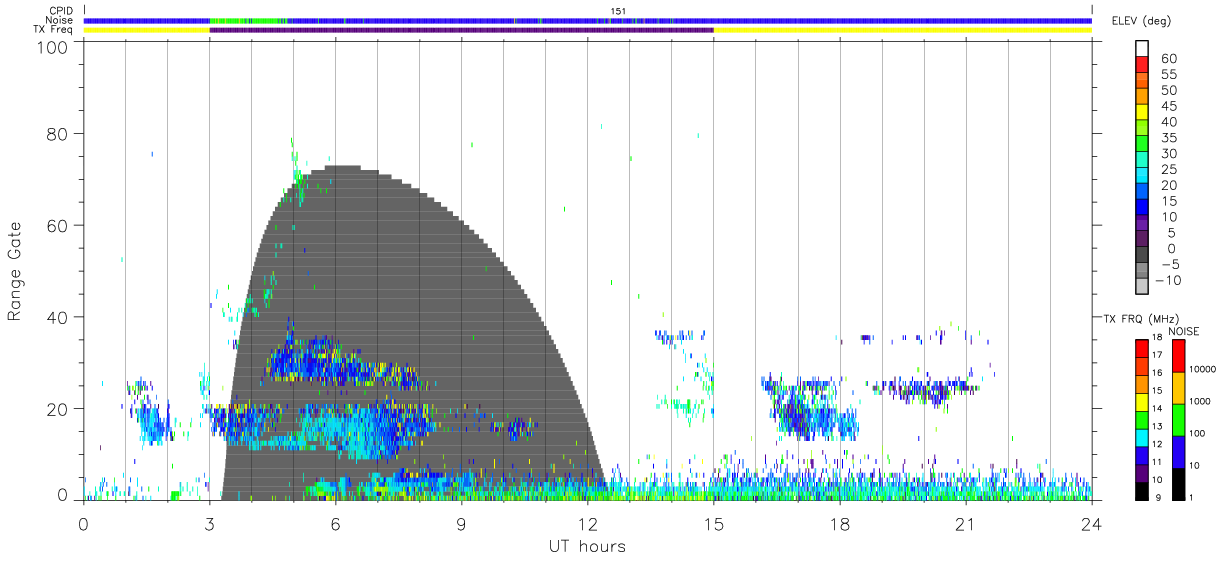Click the '100' tick label on Range Gate axis

pyautogui.click(x=55, y=47)
